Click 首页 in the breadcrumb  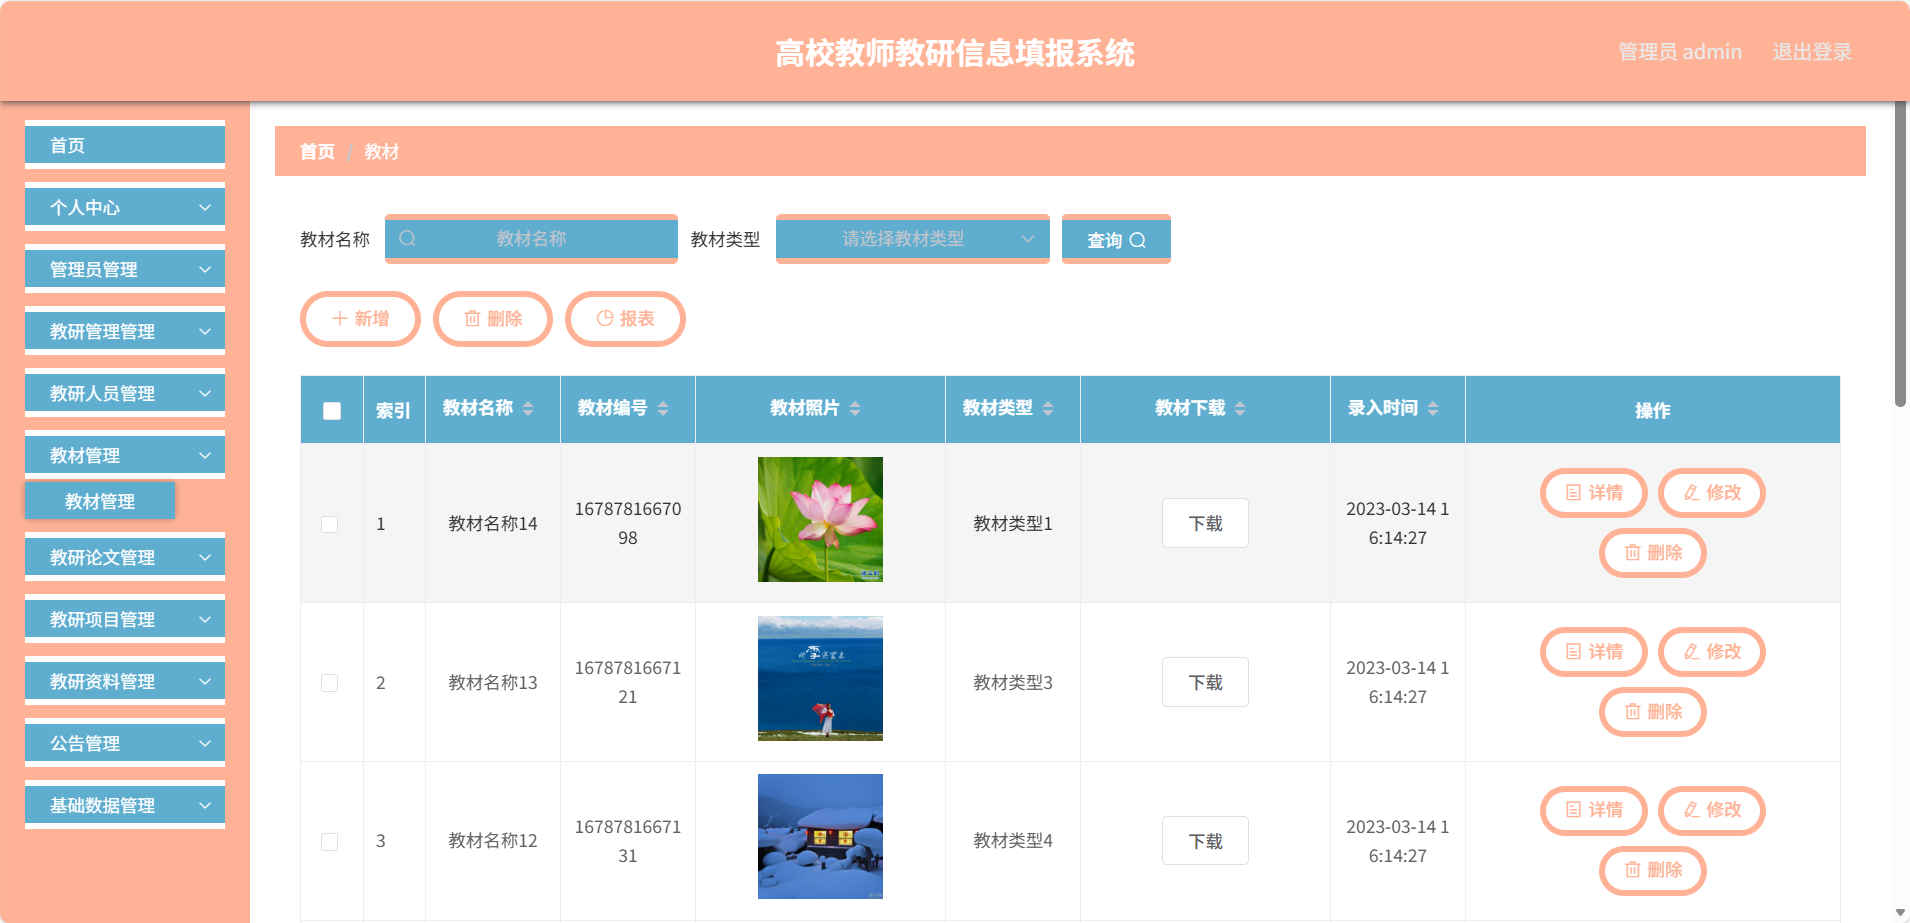317,152
